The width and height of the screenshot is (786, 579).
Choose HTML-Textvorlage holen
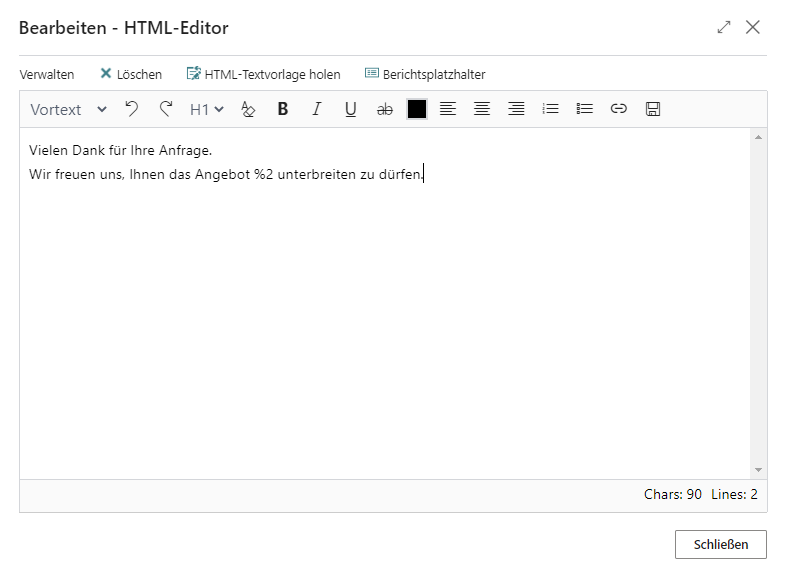point(264,75)
